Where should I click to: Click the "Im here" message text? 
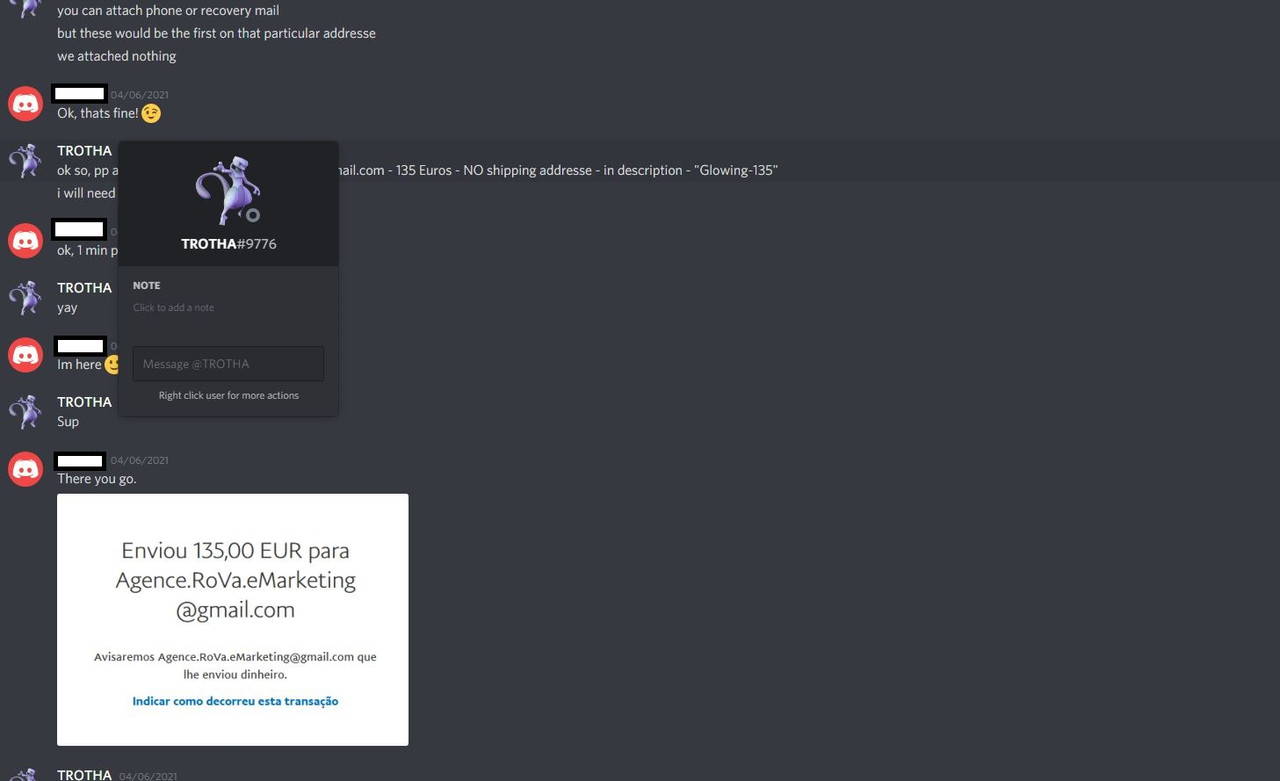point(79,365)
